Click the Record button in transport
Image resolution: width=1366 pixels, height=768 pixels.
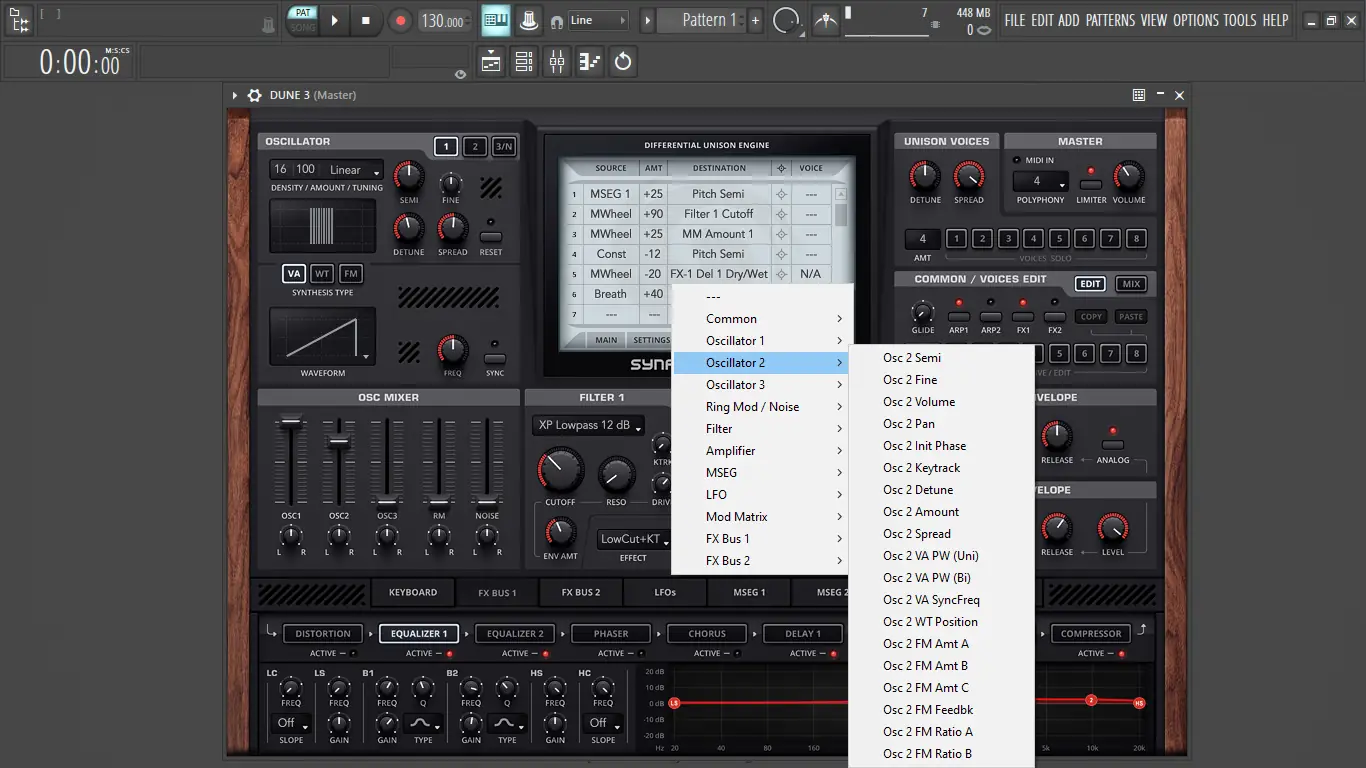(400, 20)
